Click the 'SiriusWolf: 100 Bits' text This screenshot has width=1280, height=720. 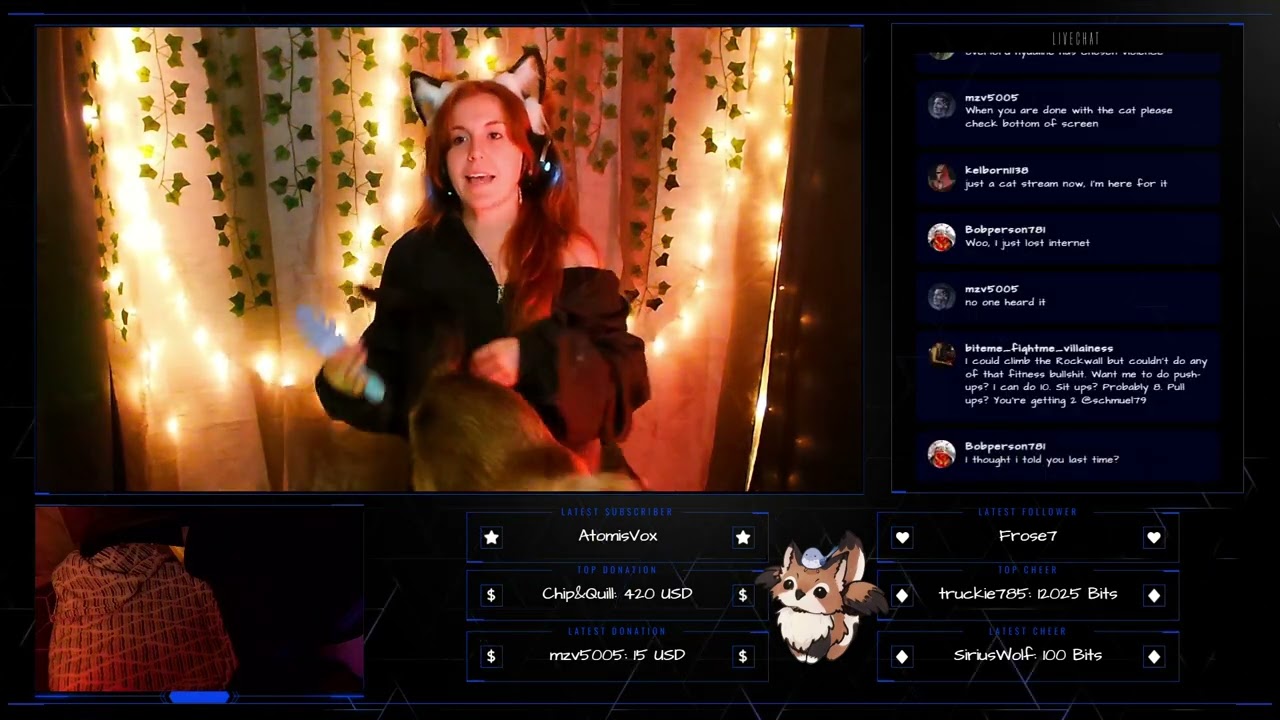click(1028, 655)
